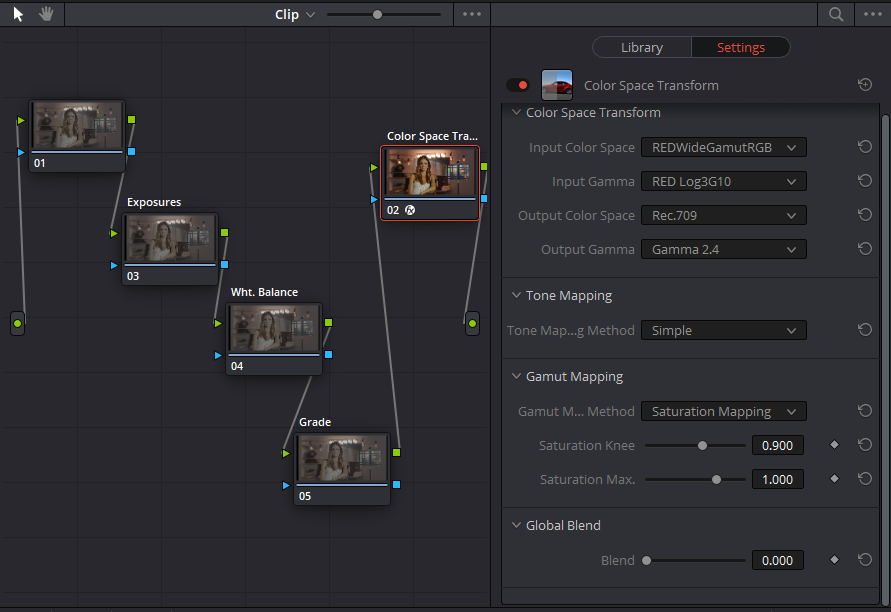The width and height of the screenshot is (891, 612).
Task: Reset the Blend value
Action: click(x=865, y=560)
